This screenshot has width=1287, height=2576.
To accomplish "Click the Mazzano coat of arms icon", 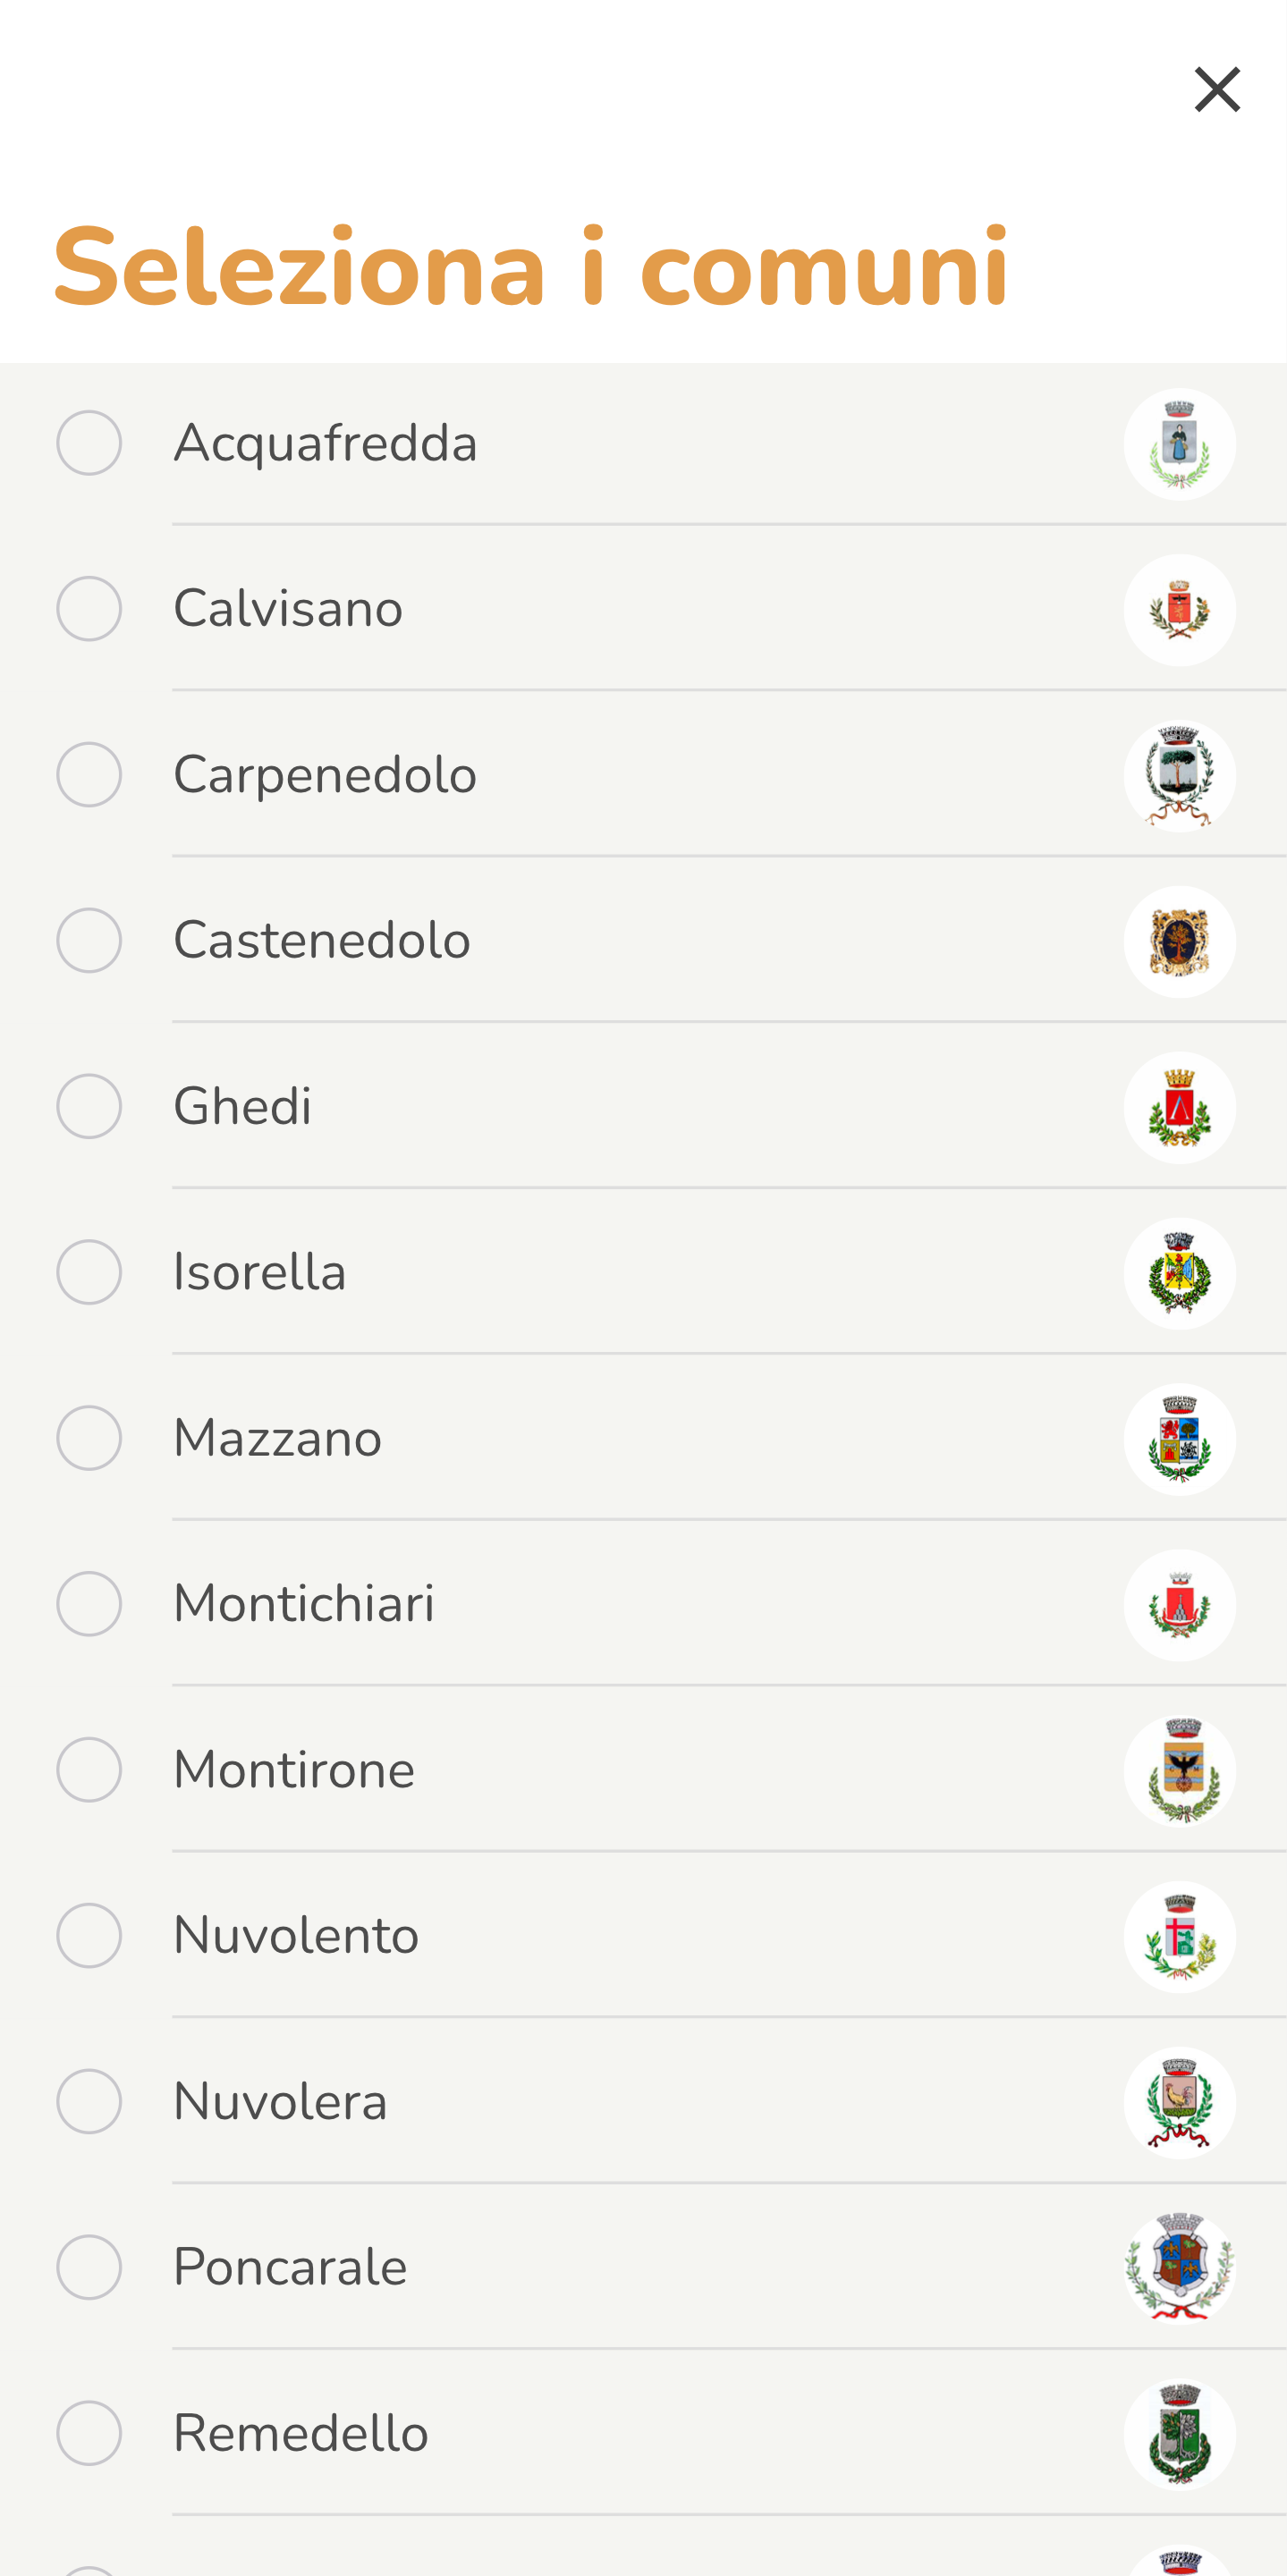I will point(1179,1439).
